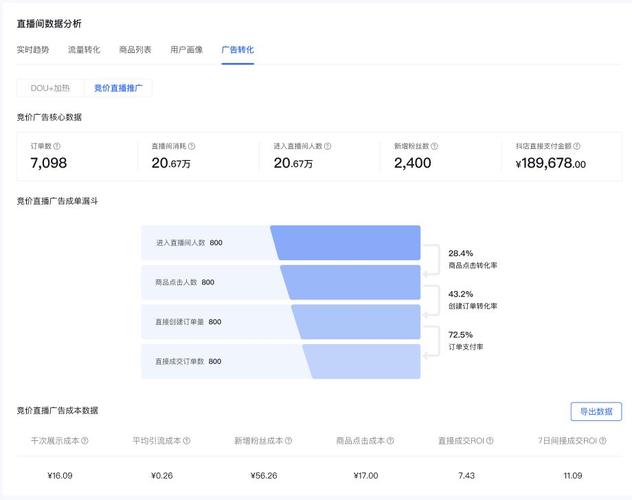Click the 2,400 new fans value

[x=413, y=163]
